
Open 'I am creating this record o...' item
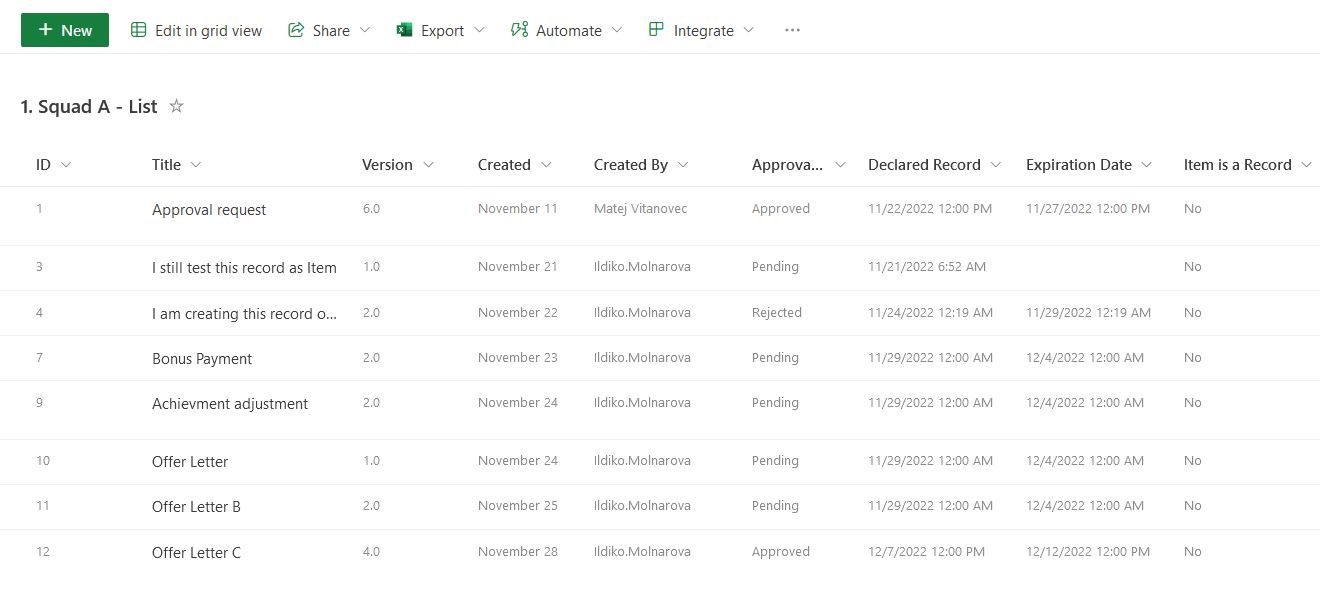click(x=245, y=314)
